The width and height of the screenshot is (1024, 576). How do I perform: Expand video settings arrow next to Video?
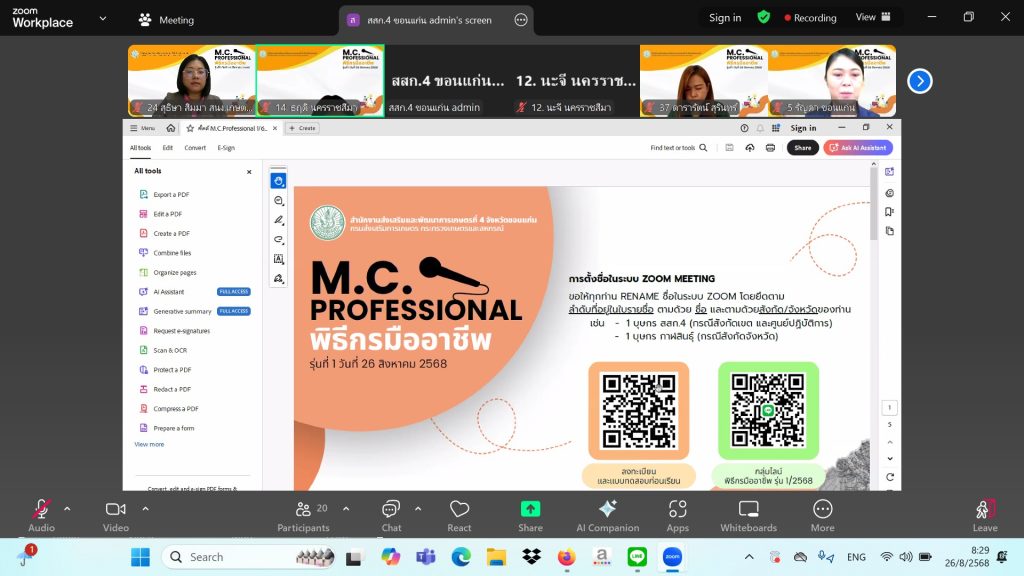(145, 508)
